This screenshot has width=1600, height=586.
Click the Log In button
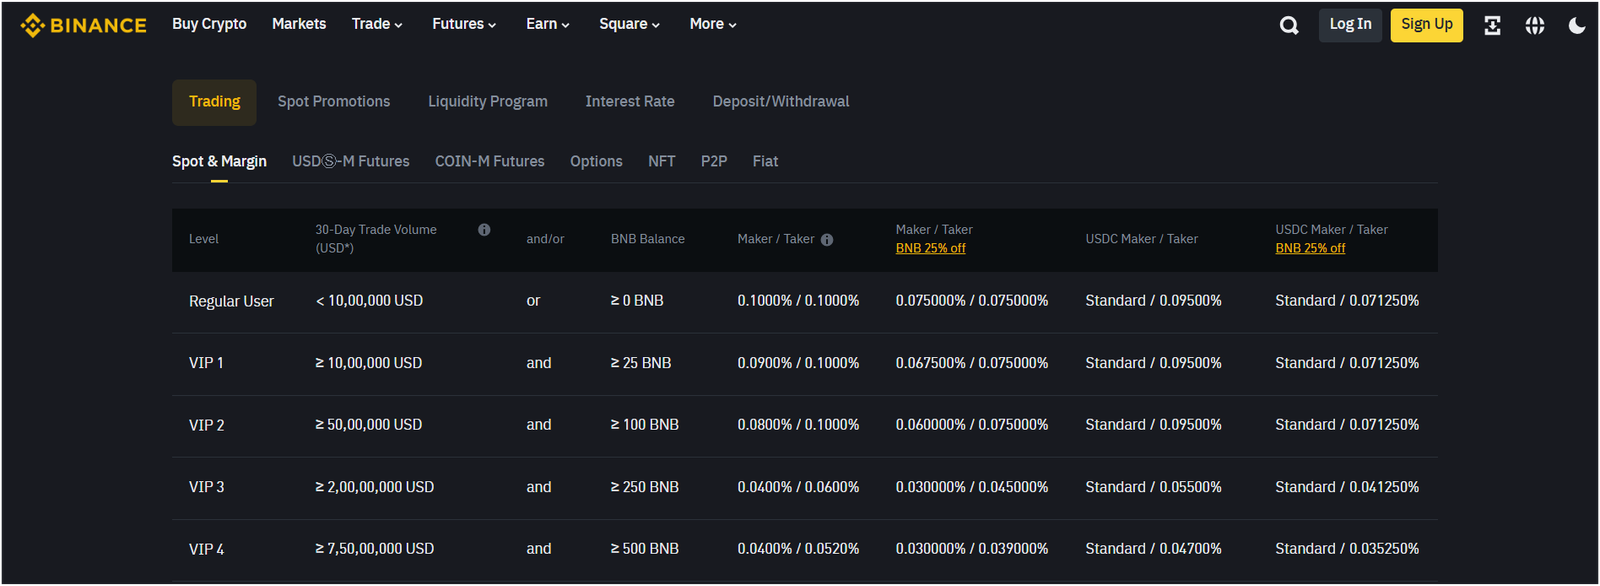[1350, 25]
